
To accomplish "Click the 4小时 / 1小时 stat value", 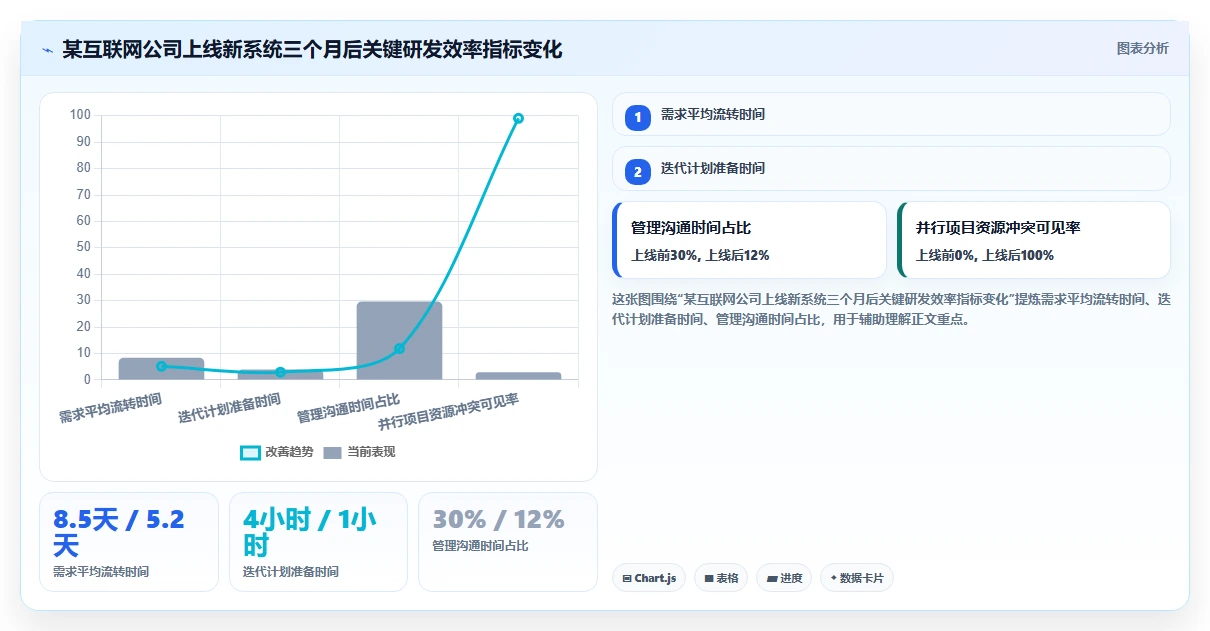I will 309,532.
